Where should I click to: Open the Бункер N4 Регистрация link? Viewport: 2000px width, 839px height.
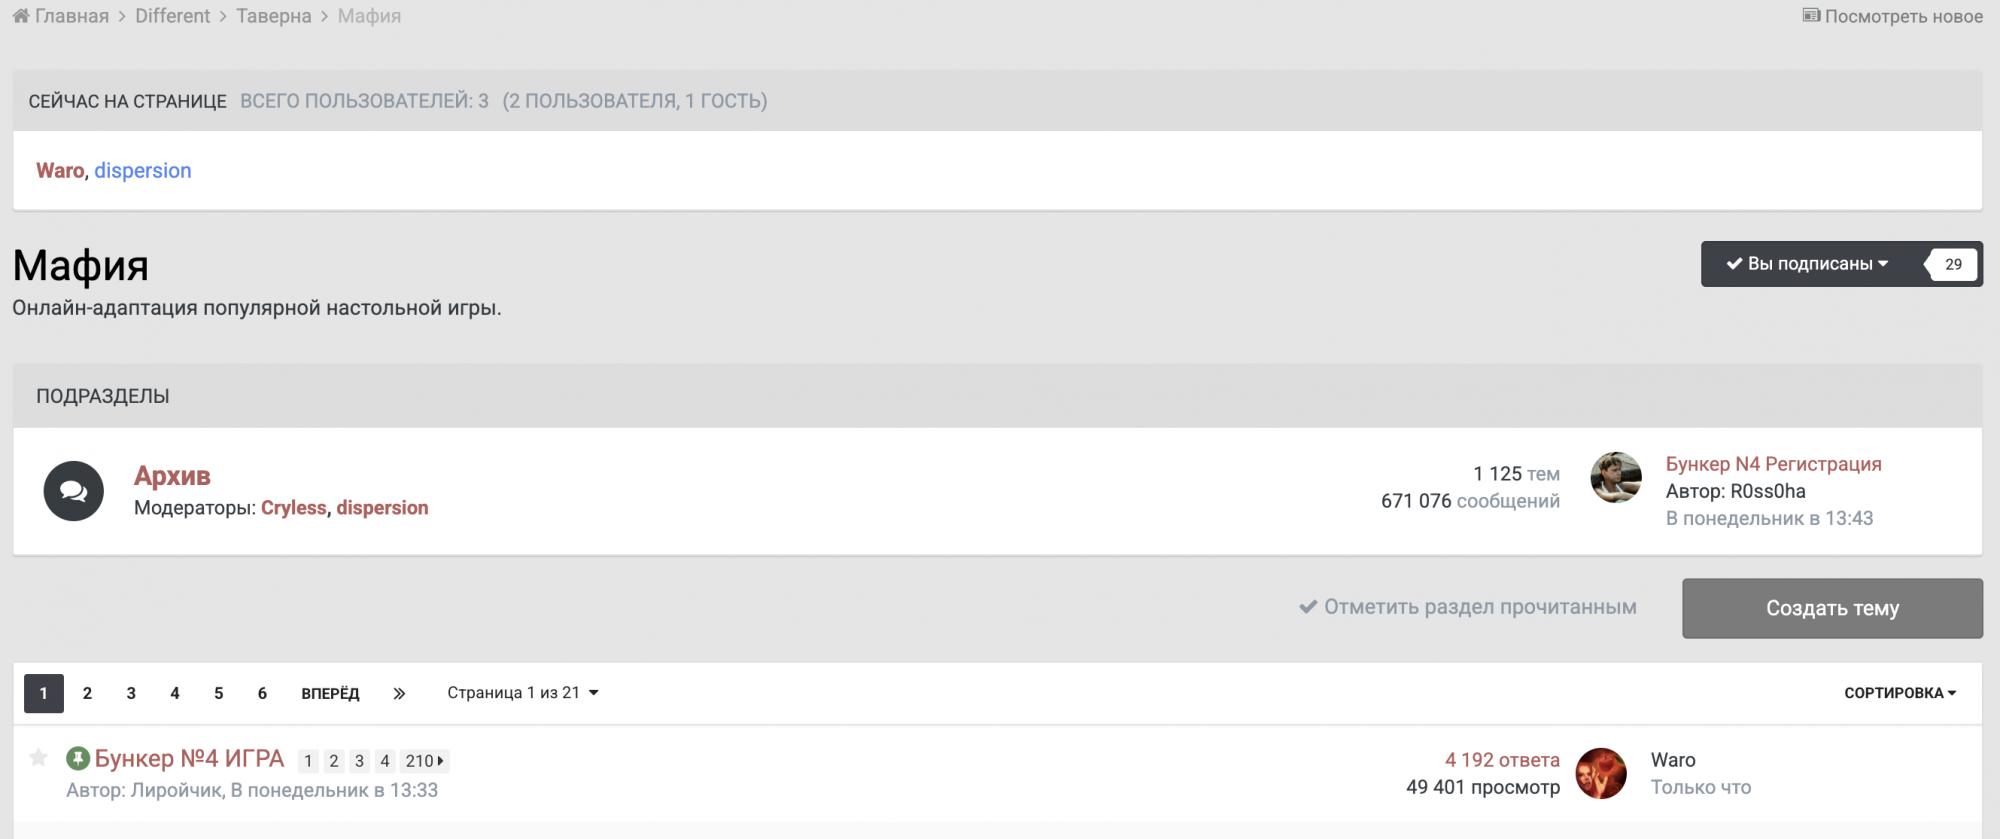click(x=1773, y=464)
